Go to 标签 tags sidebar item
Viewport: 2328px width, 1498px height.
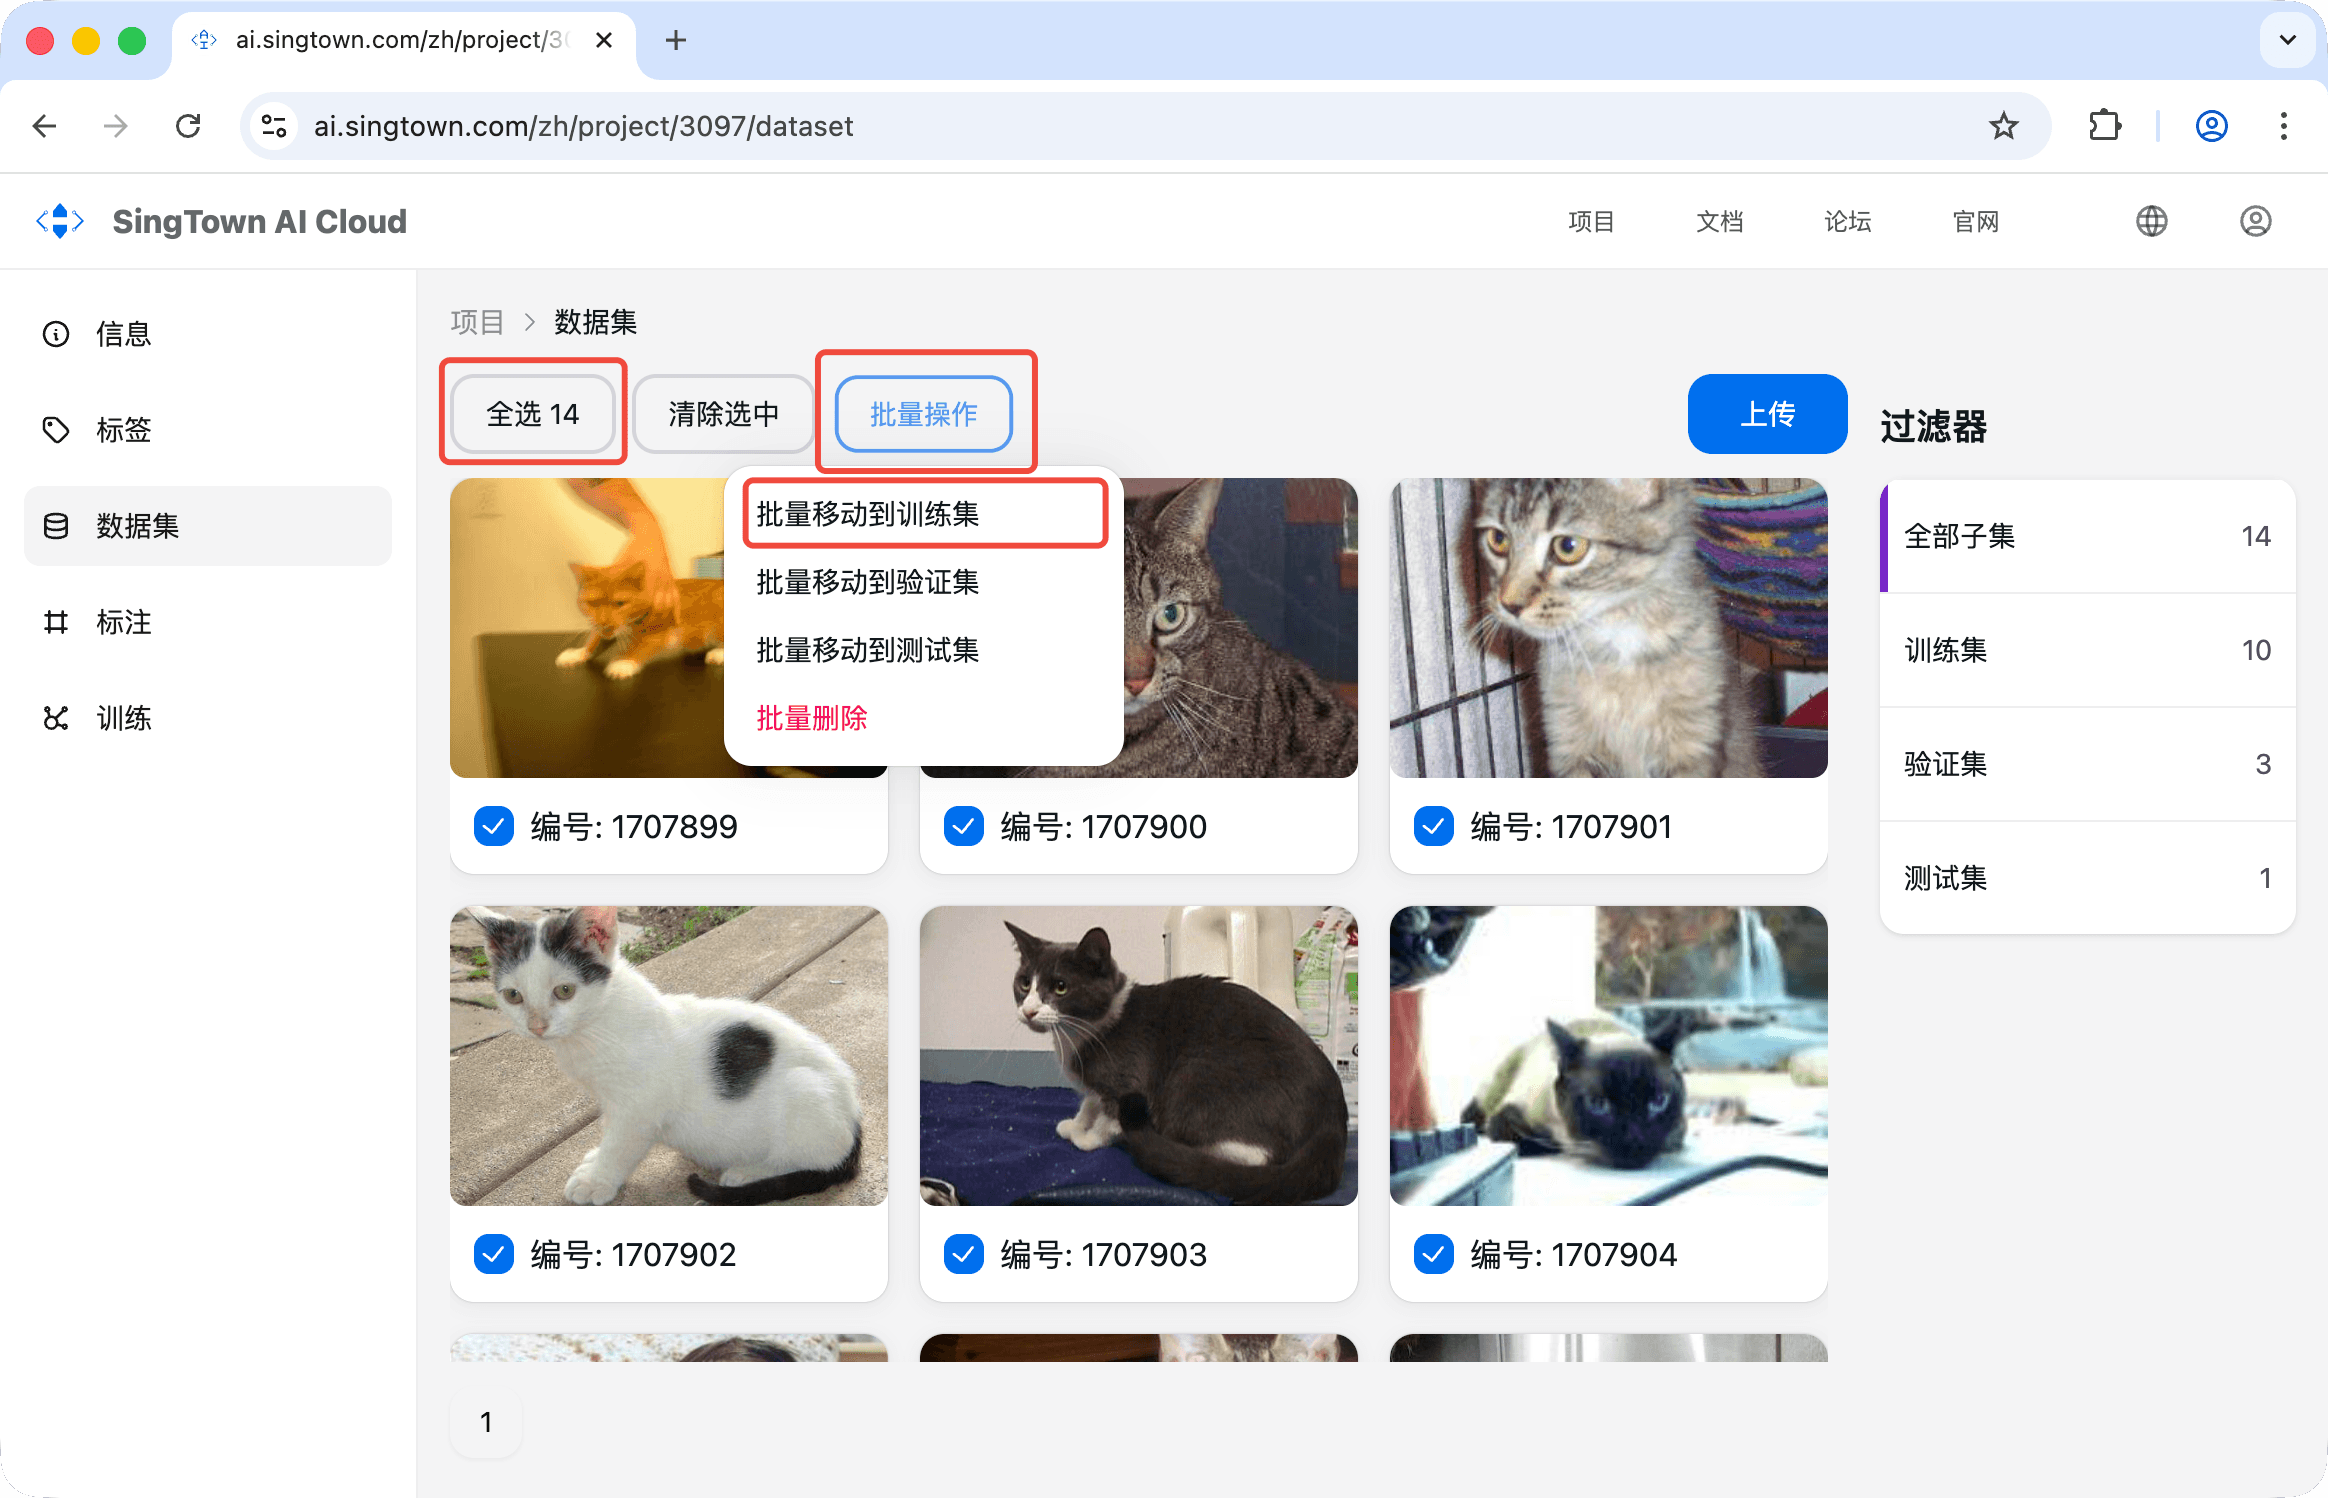click(122, 430)
